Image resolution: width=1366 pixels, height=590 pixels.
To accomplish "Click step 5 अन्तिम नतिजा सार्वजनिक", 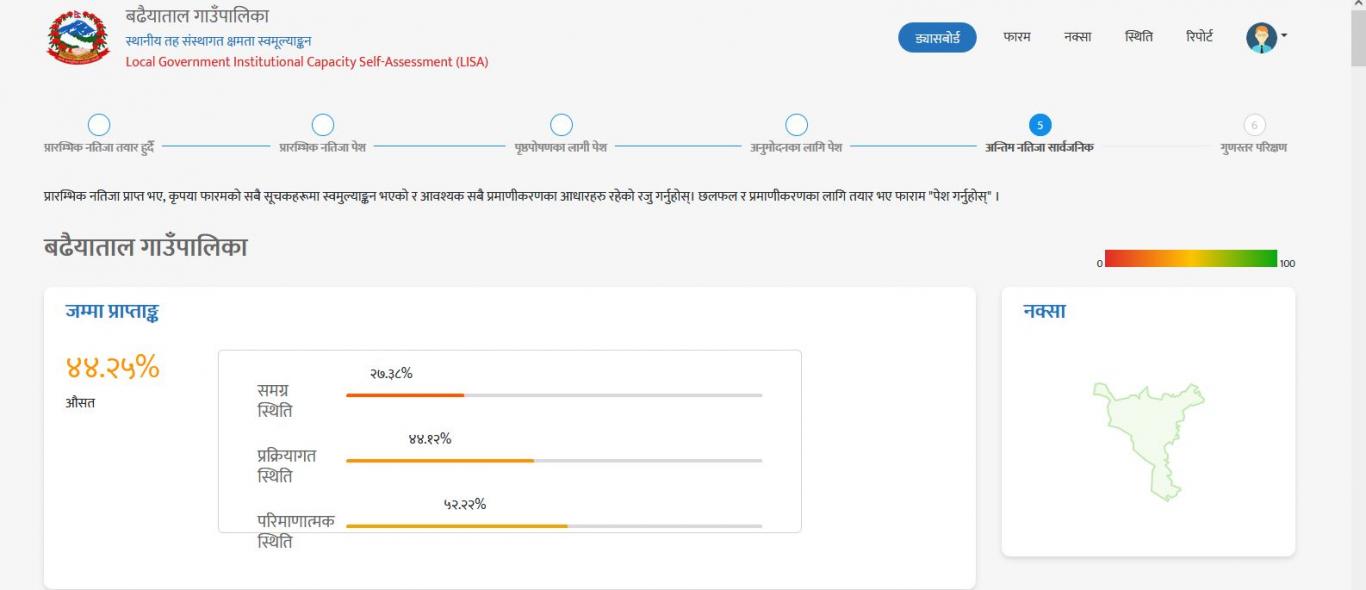I will point(1040,125).
